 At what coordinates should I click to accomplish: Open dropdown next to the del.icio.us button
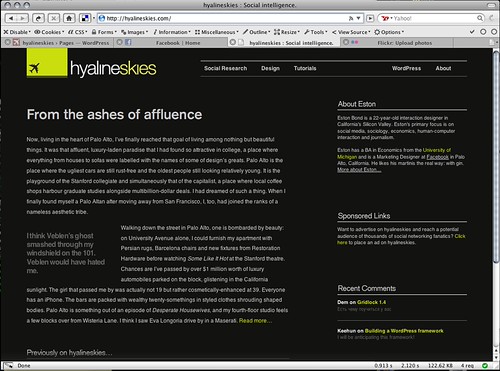(x=94, y=18)
